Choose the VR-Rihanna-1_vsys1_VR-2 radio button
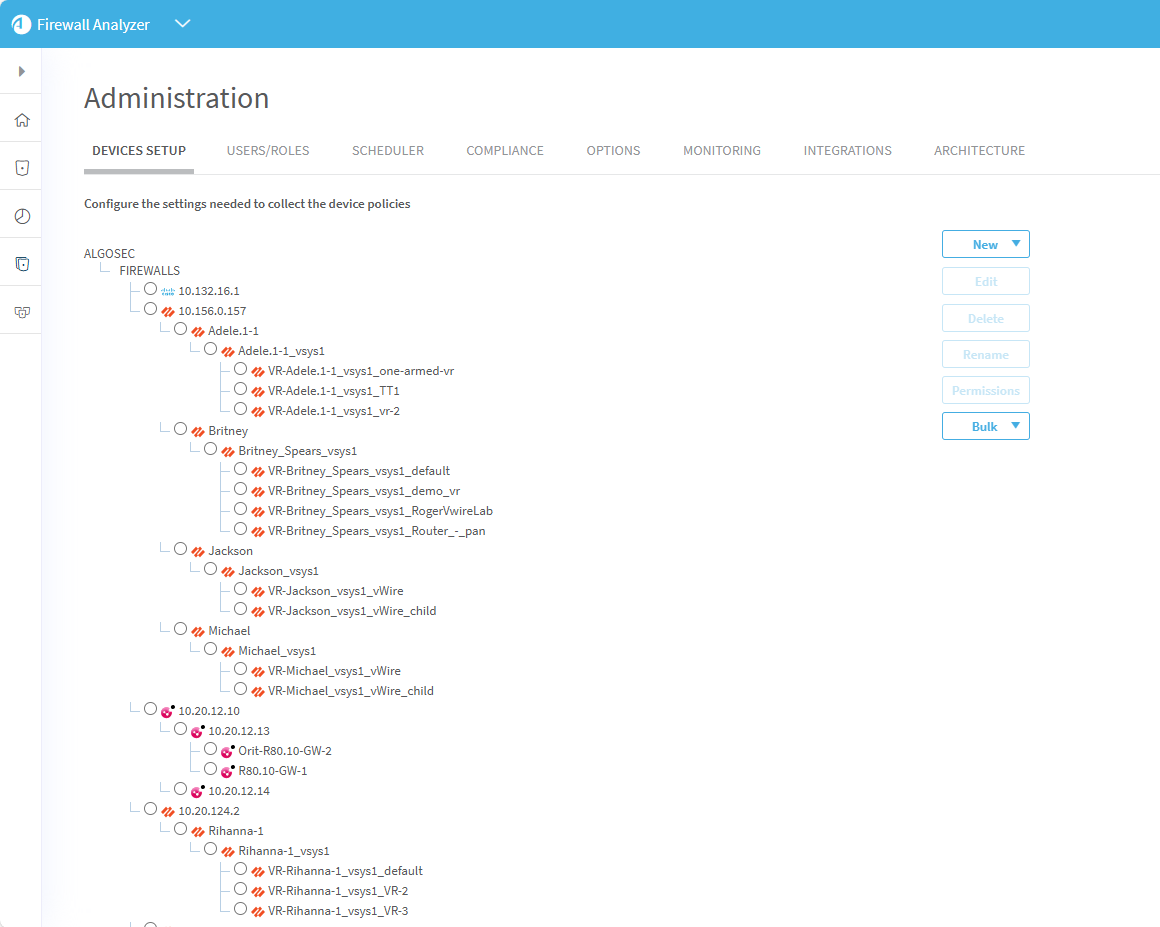Image resolution: width=1160 pixels, height=927 pixels. tap(240, 889)
